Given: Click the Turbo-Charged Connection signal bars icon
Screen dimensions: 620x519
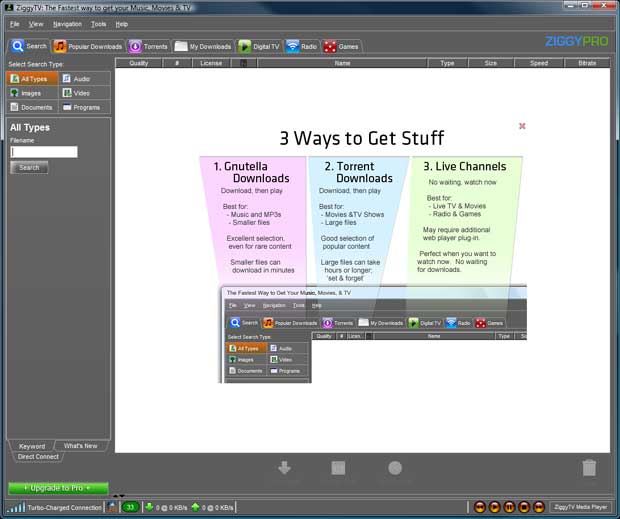Looking at the screenshot, I should [x=17, y=507].
